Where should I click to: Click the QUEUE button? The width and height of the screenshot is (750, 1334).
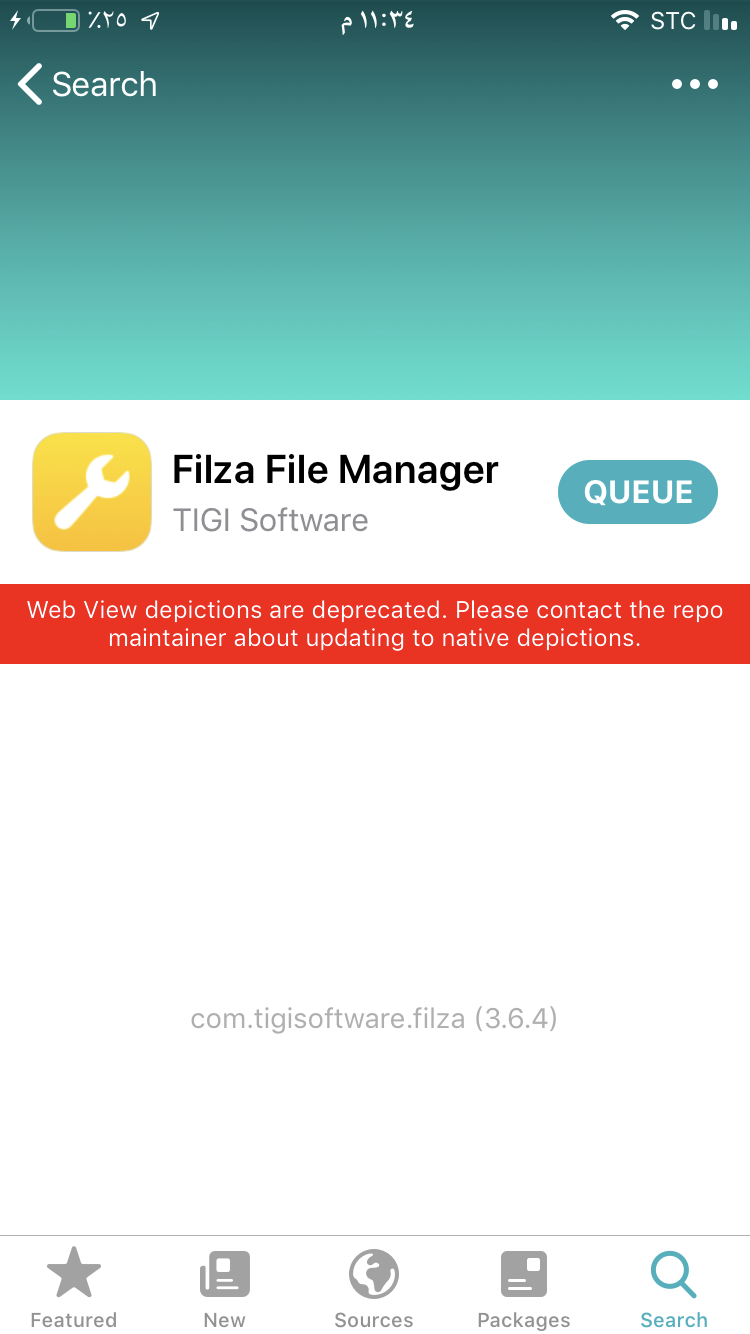point(638,492)
